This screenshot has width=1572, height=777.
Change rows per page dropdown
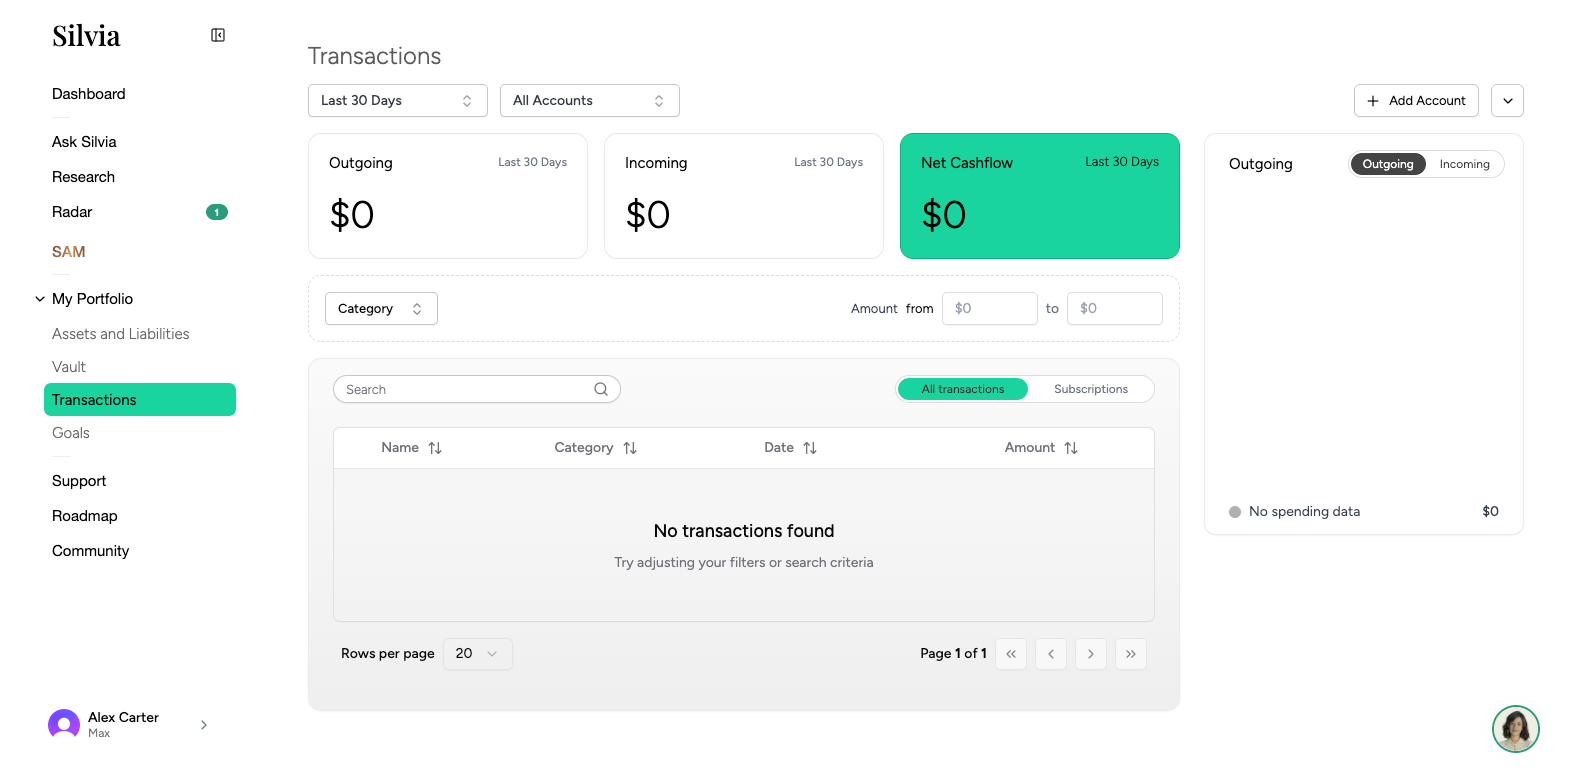477,654
